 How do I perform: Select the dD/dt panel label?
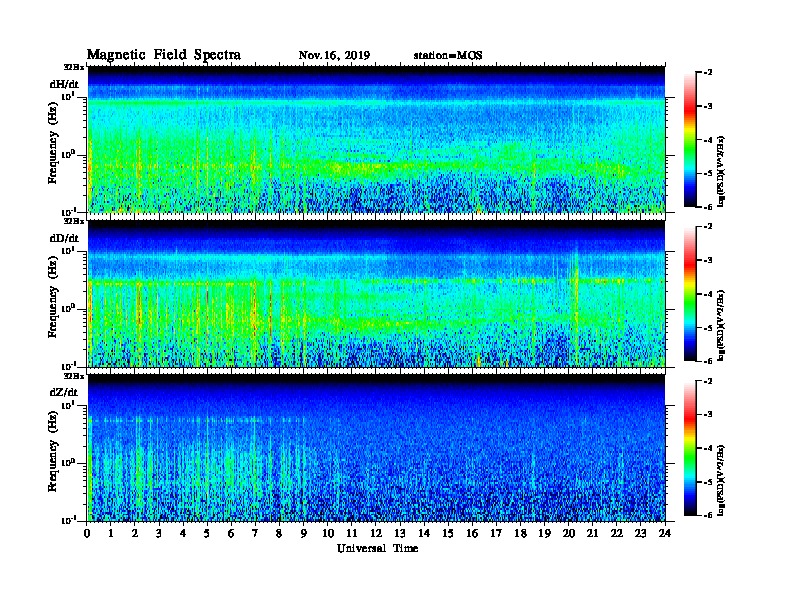(64, 238)
